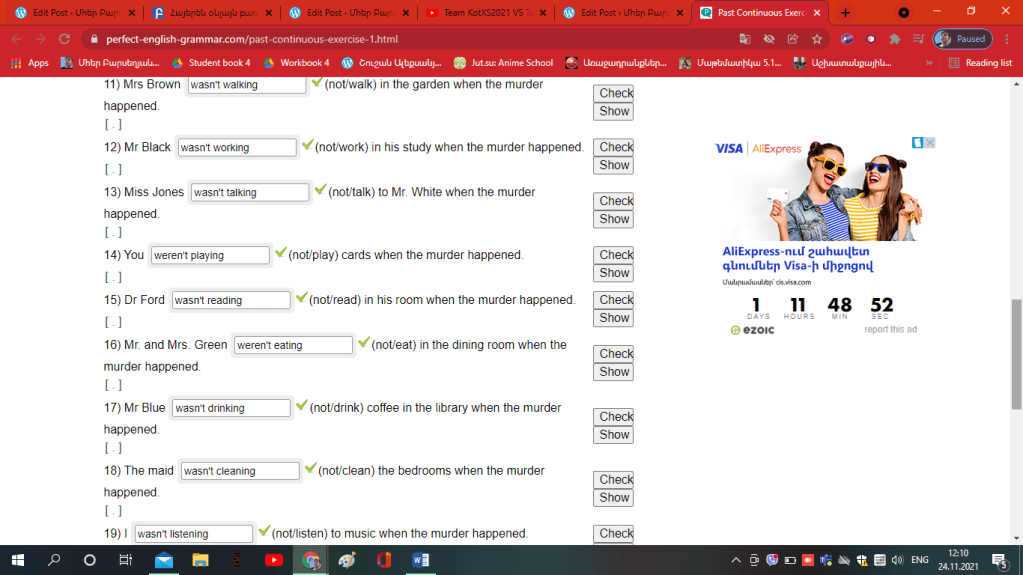Open the Apps shortcut in bookmarks bar
Image resolution: width=1023 pixels, height=575 pixels.
(30, 62)
